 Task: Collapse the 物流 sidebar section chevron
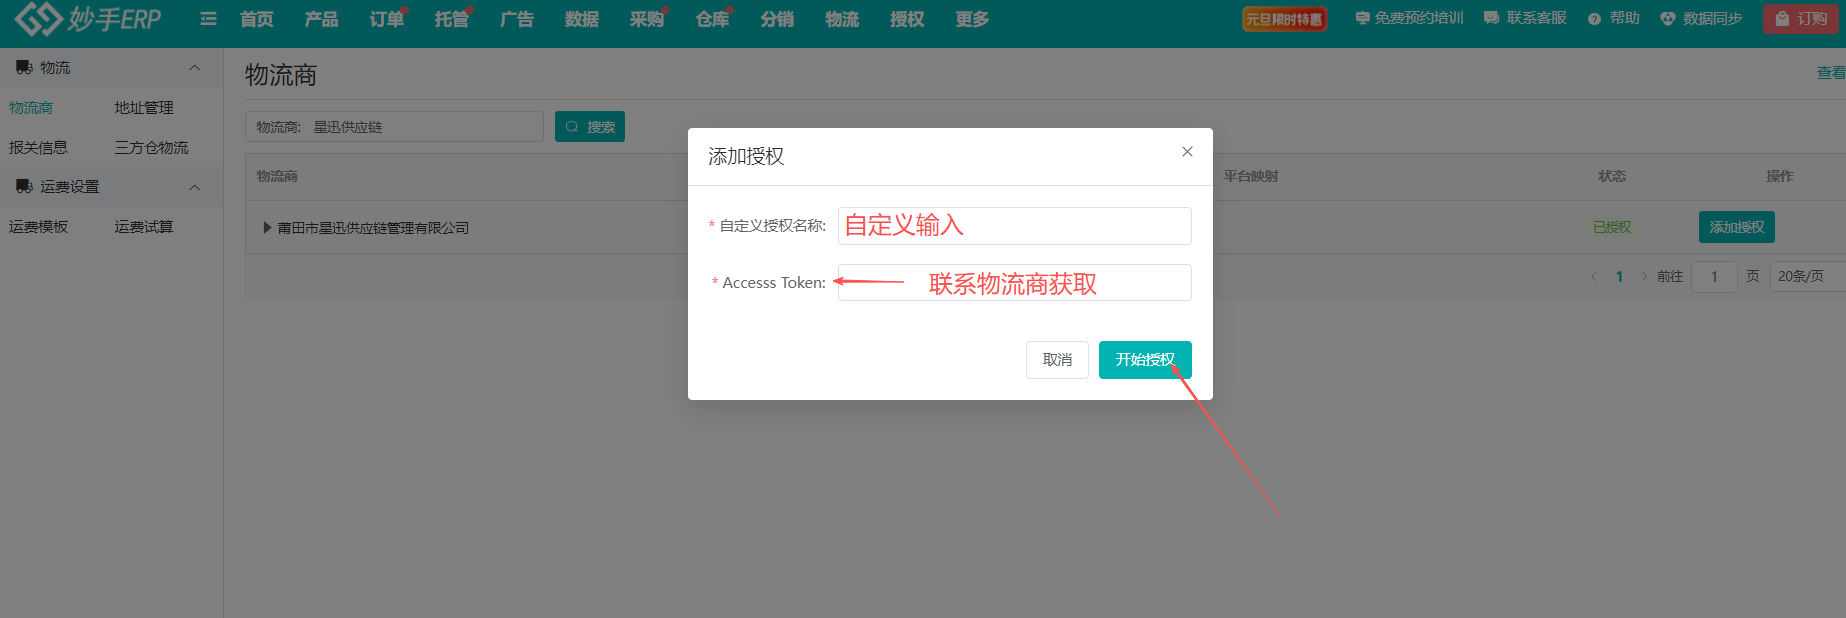(x=194, y=68)
